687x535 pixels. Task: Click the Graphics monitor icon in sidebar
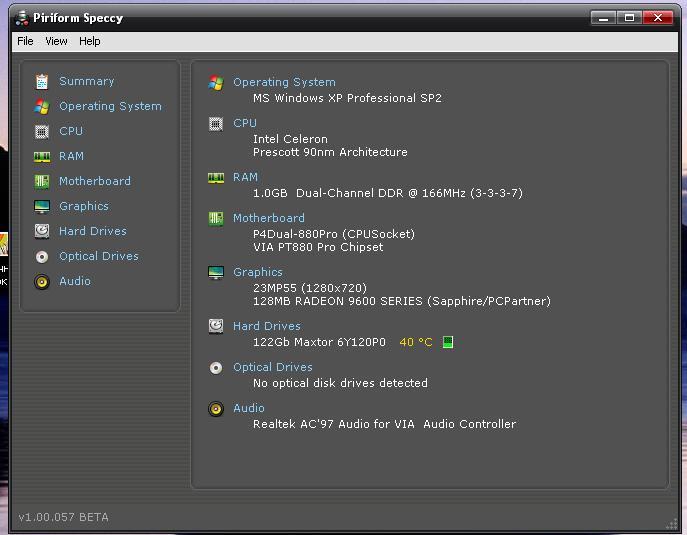coord(42,206)
